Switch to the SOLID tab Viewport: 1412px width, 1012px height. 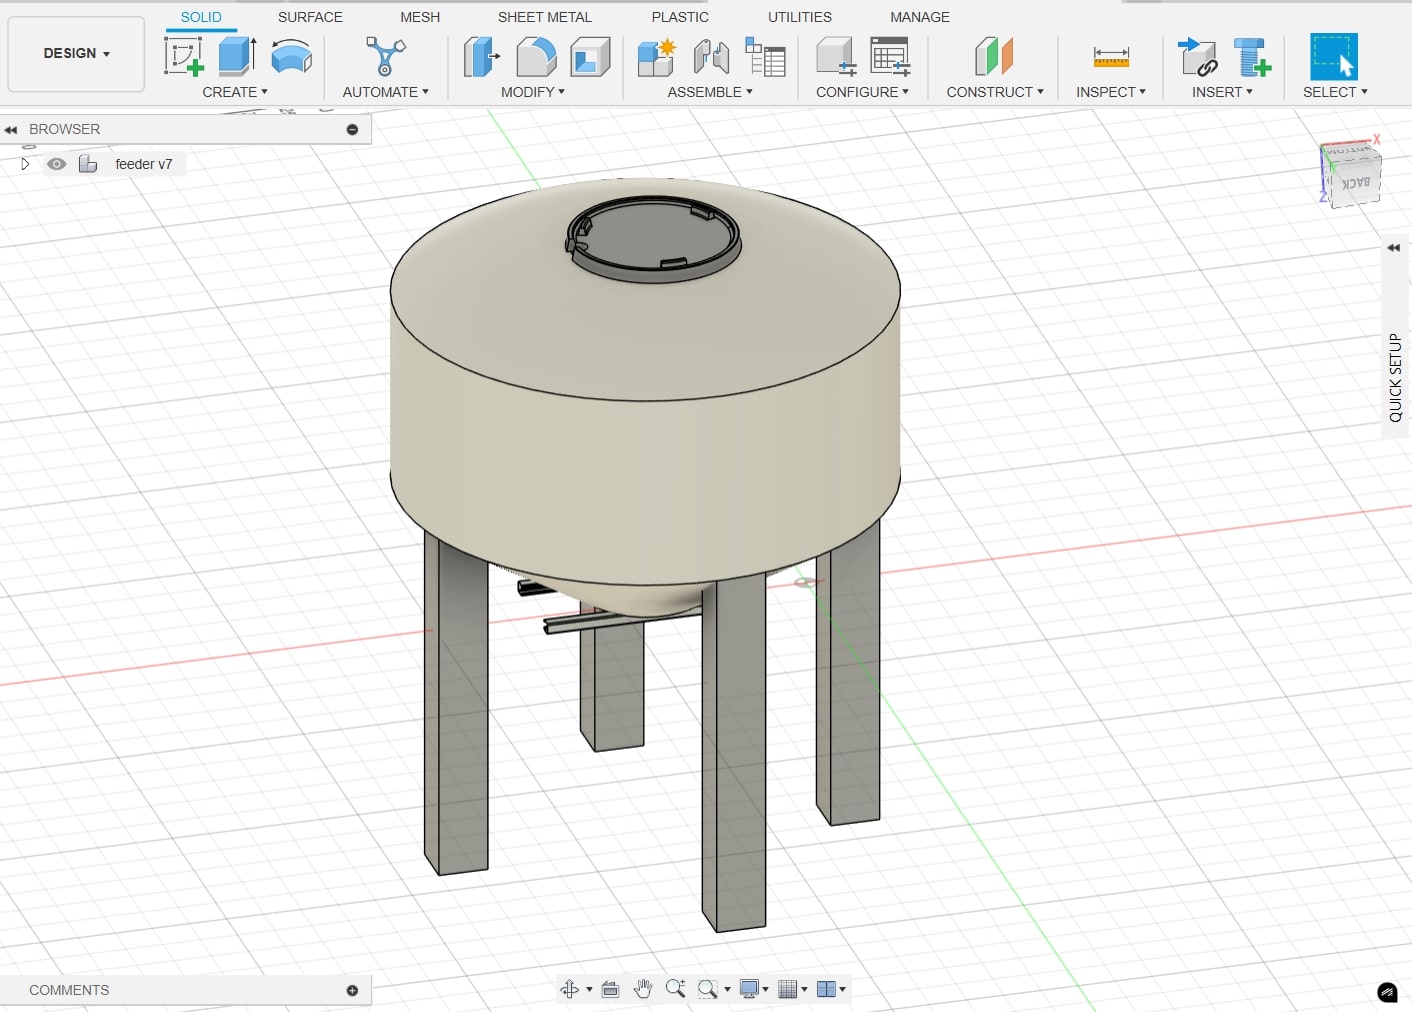tap(201, 17)
